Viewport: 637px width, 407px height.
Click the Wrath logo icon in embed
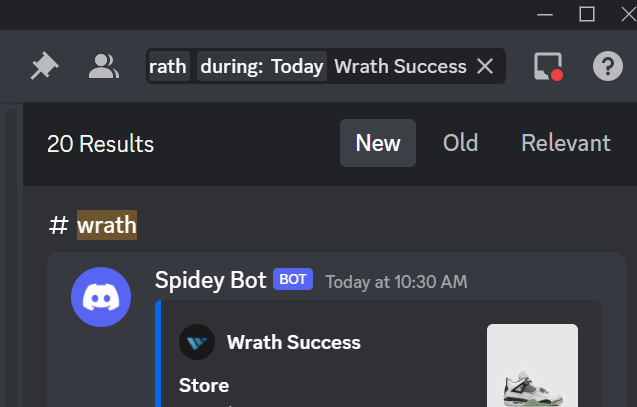197,342
